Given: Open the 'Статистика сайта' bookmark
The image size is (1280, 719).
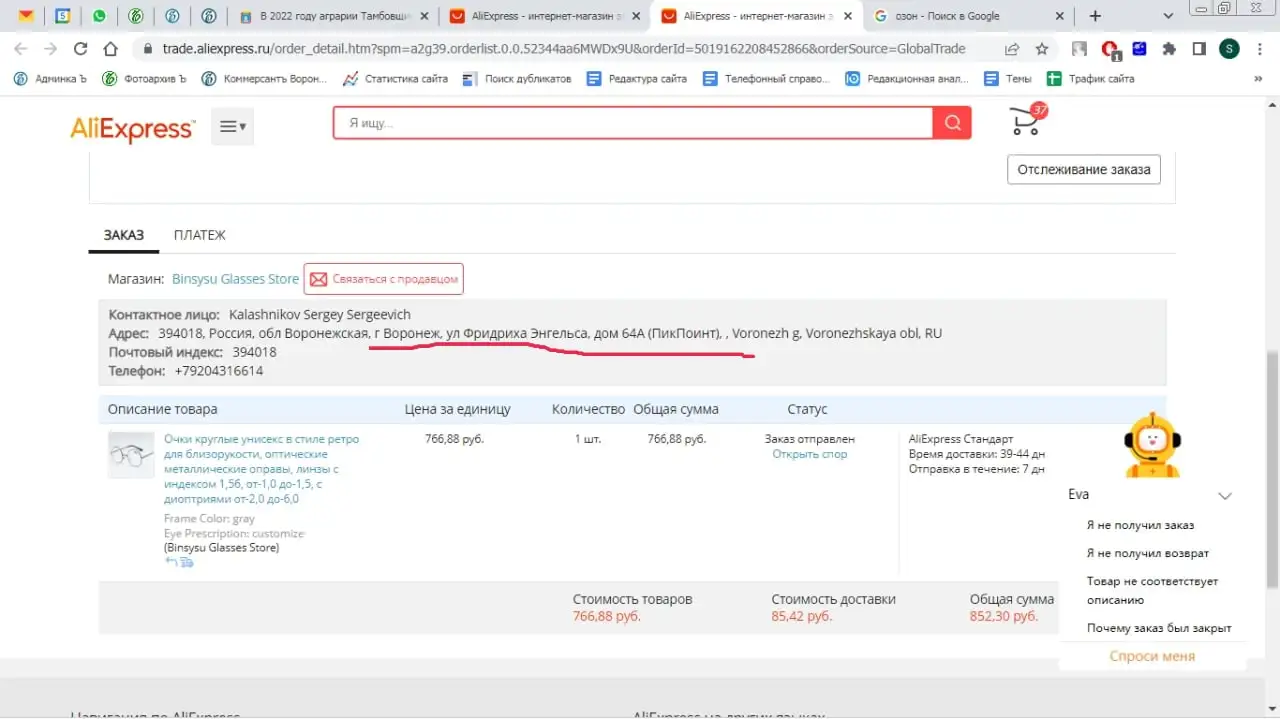Looking at the screenshot, I should click(395, 78).
